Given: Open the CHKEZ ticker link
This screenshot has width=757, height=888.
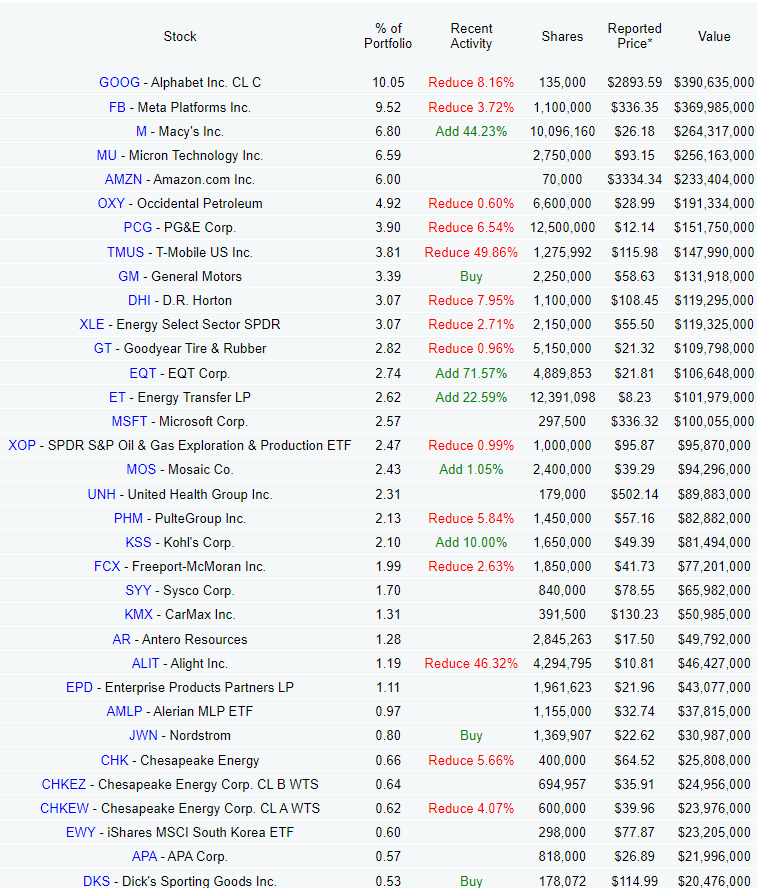Looking at the screenshot, I should pos(63,785).
